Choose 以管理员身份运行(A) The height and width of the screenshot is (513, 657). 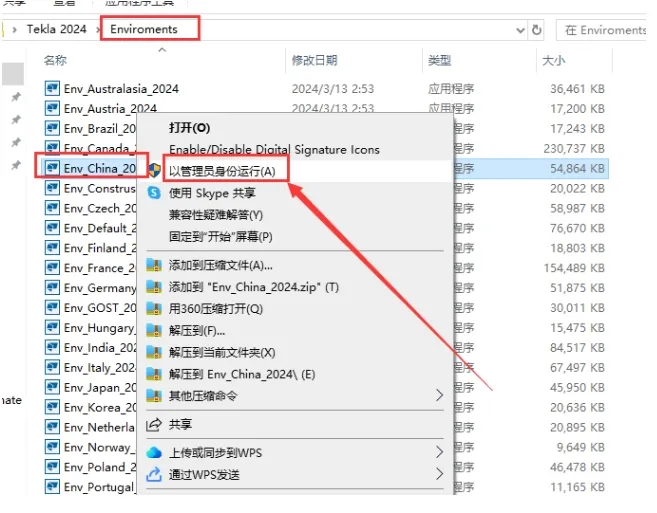[222, 171]
